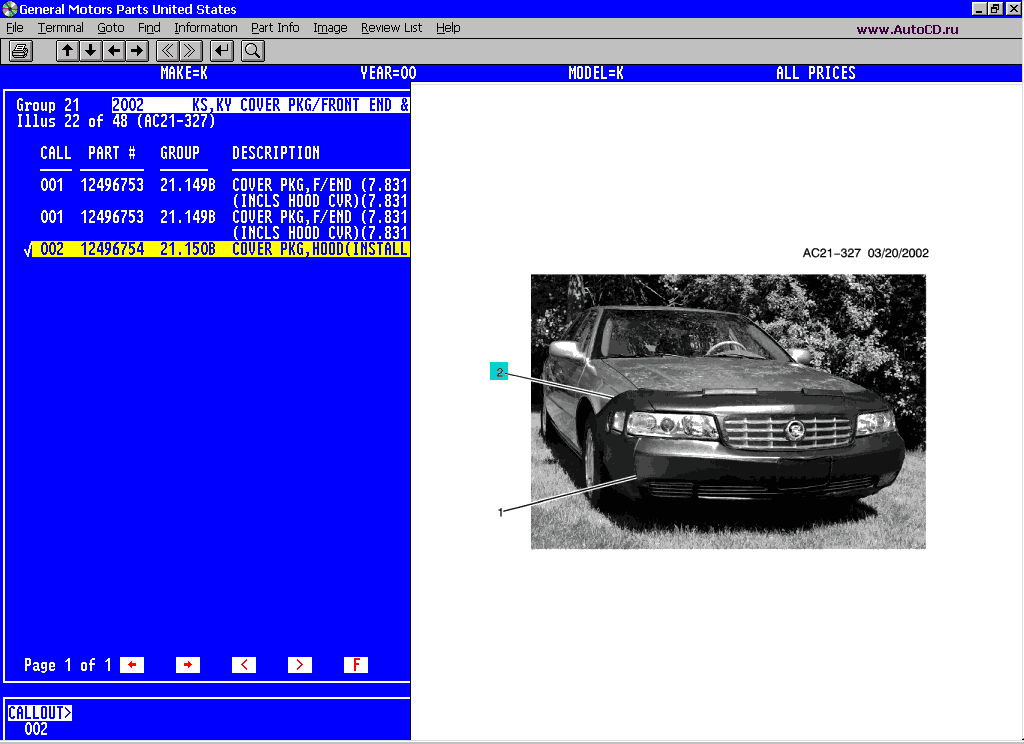Click the double right chevron toolbar button
The height and width of the screenshot is (744, 1024).
(190, 51)
